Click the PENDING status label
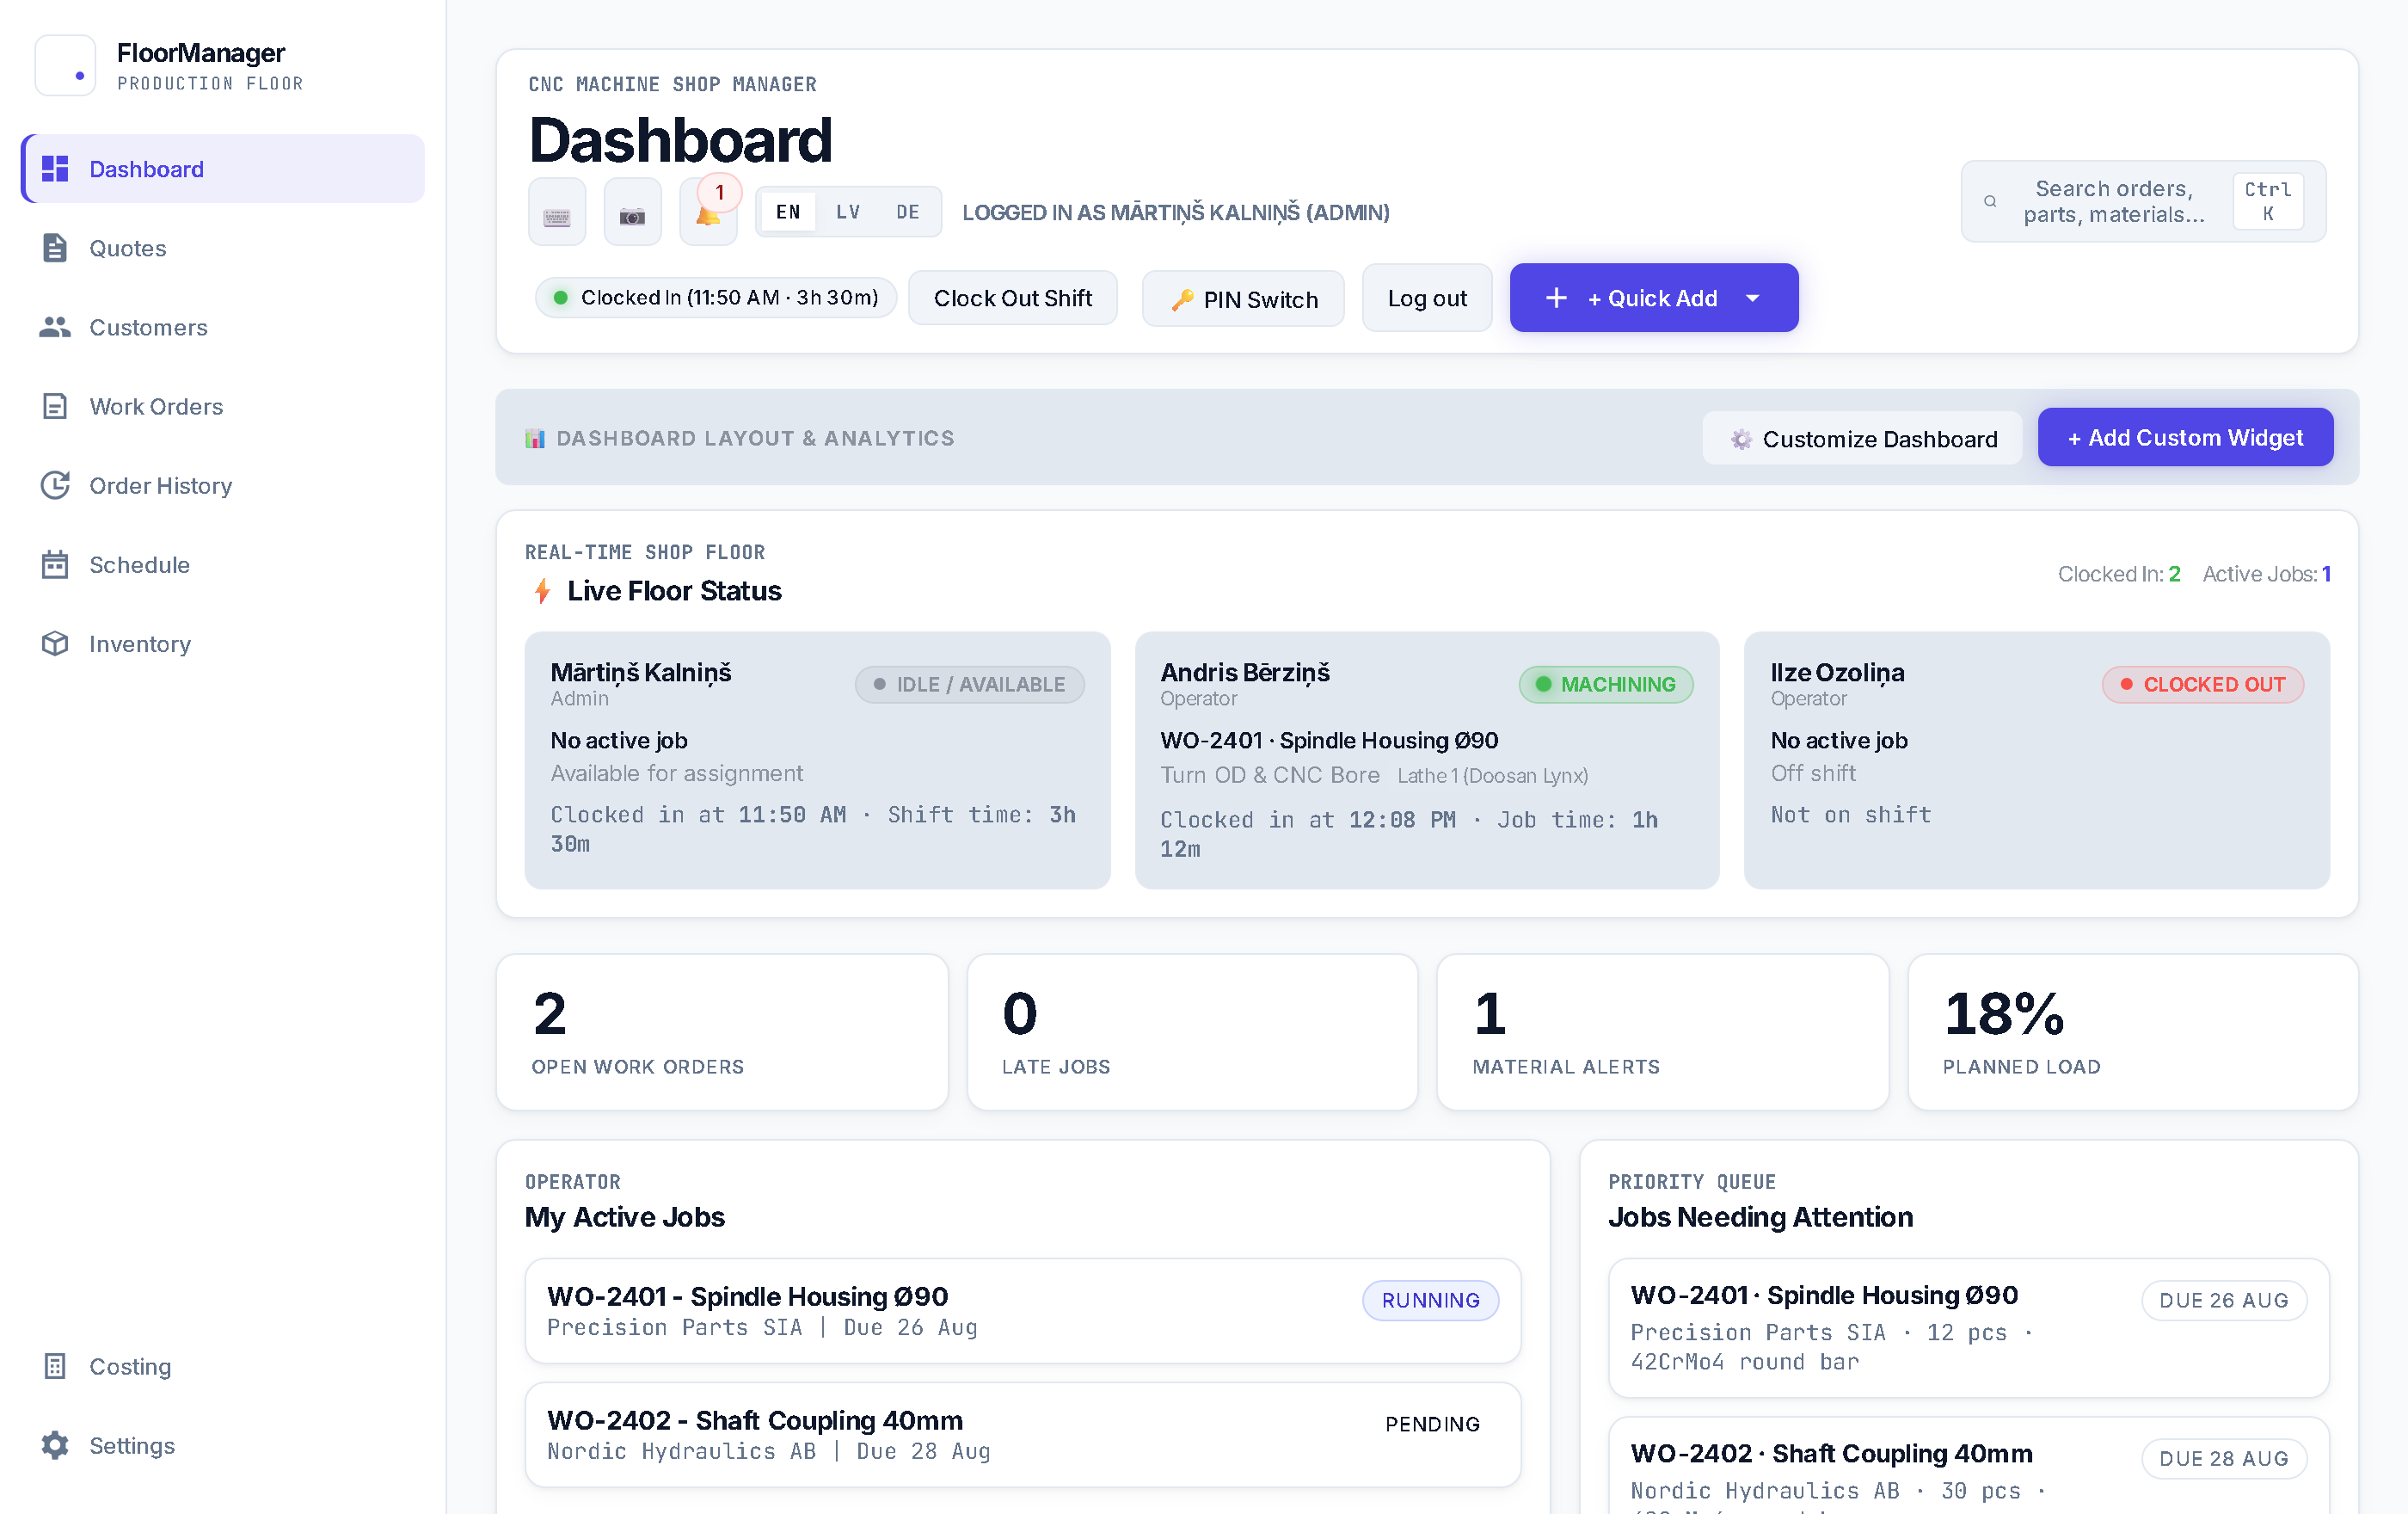 [1432, 1424]
